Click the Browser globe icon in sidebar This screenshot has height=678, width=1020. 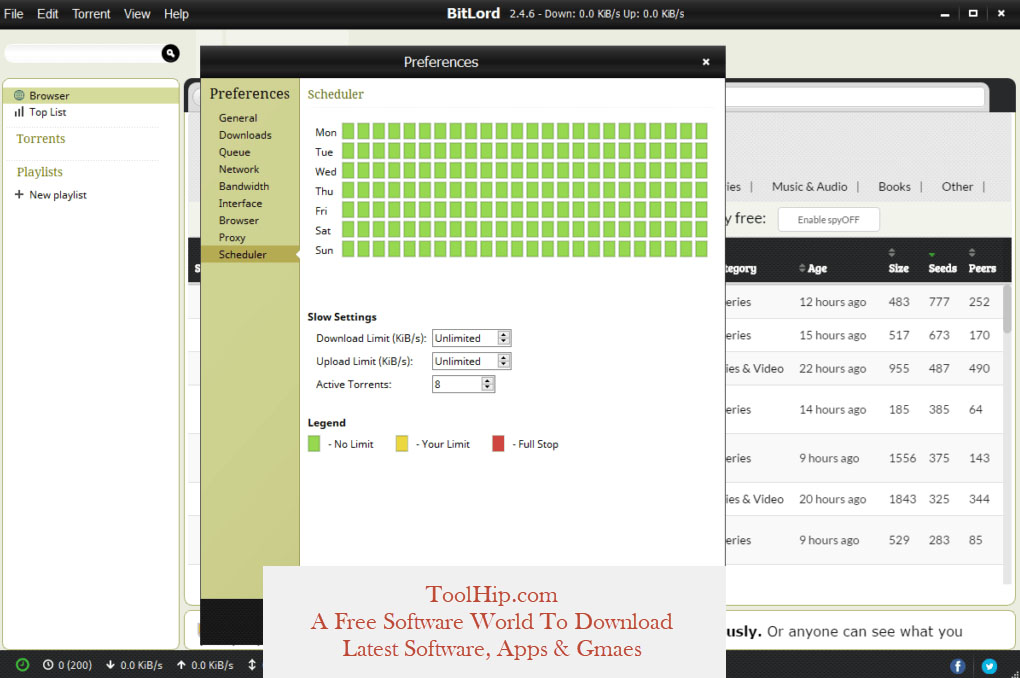[x=20, y=95]
